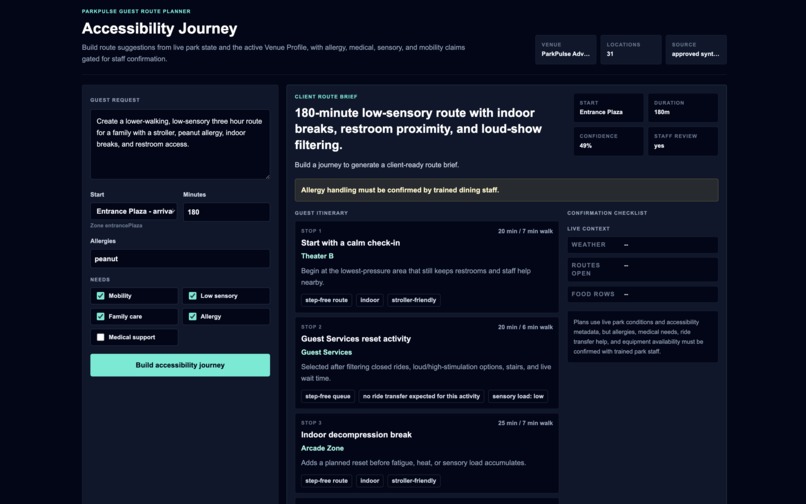The width and height of the screenshot is (806, 504).
Task: Select the Stop 1 title "Start with a calm check-in"
Action: (x=351, y=243)
